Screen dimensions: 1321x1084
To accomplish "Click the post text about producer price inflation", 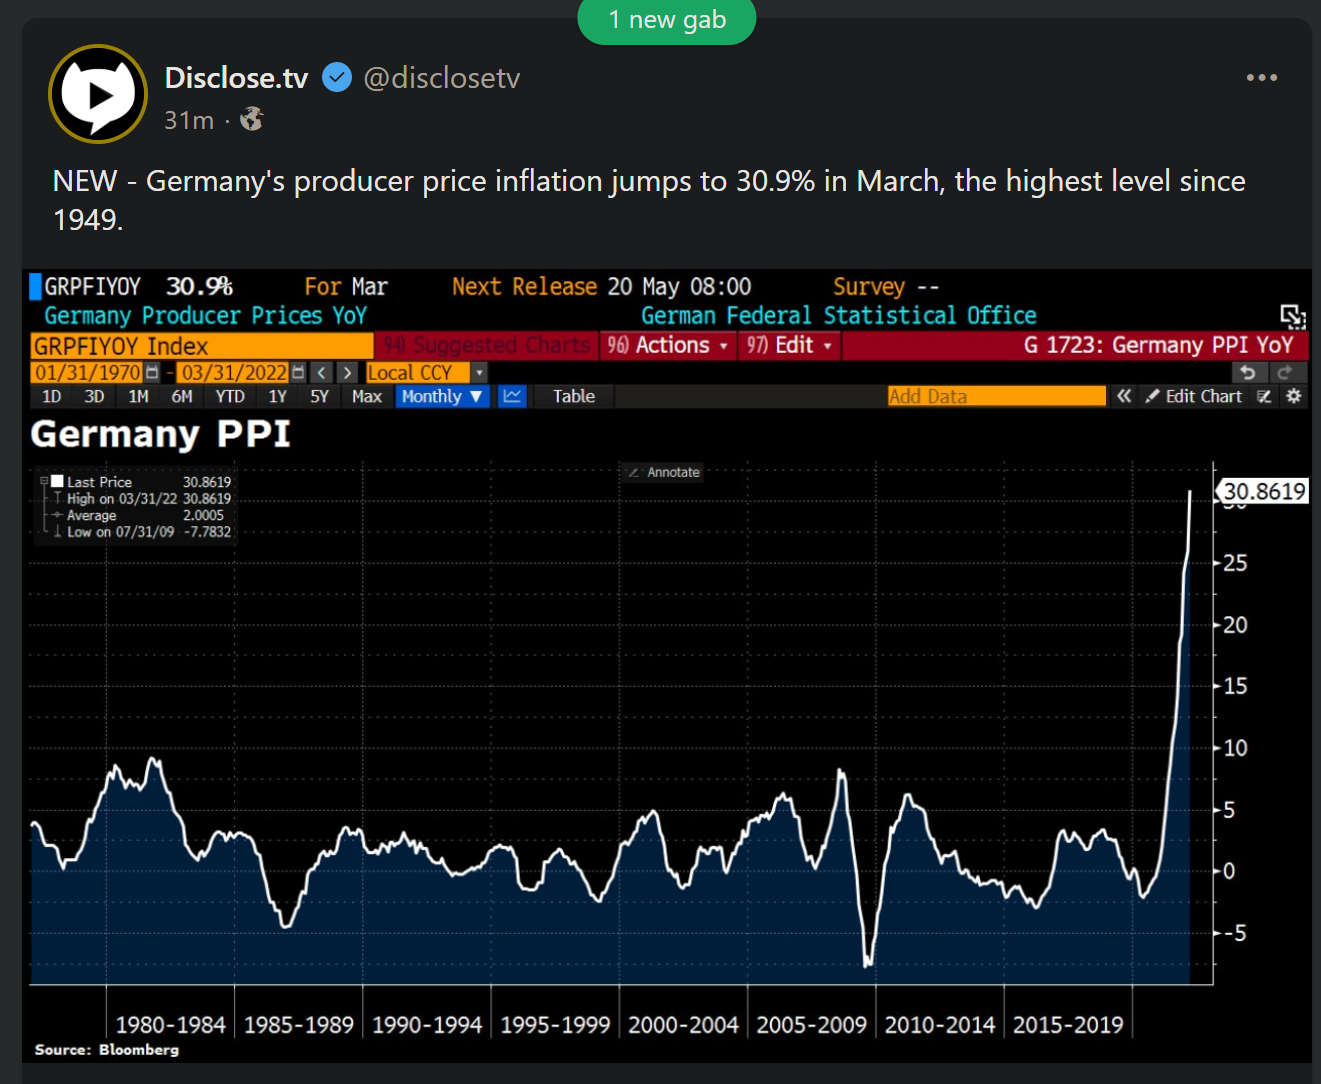I will pyautogui.click(x=649, y=200).
